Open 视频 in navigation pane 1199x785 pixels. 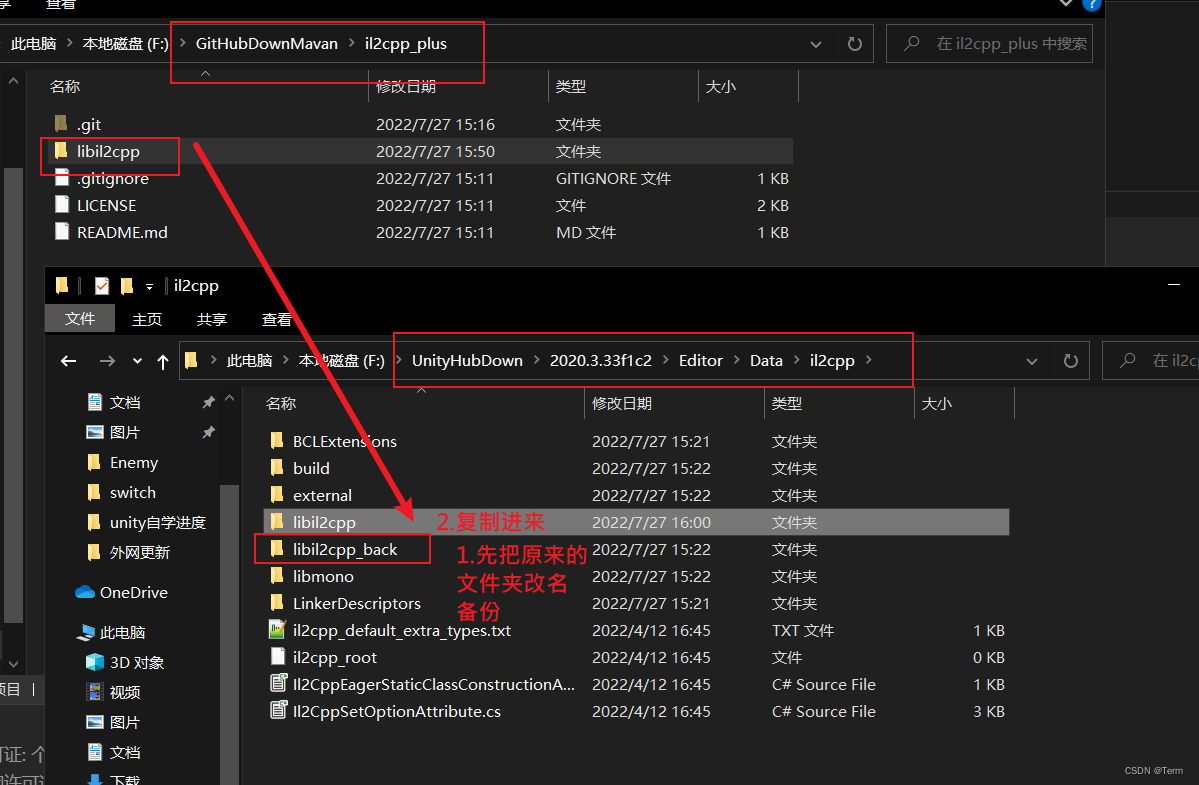[125, 693]
